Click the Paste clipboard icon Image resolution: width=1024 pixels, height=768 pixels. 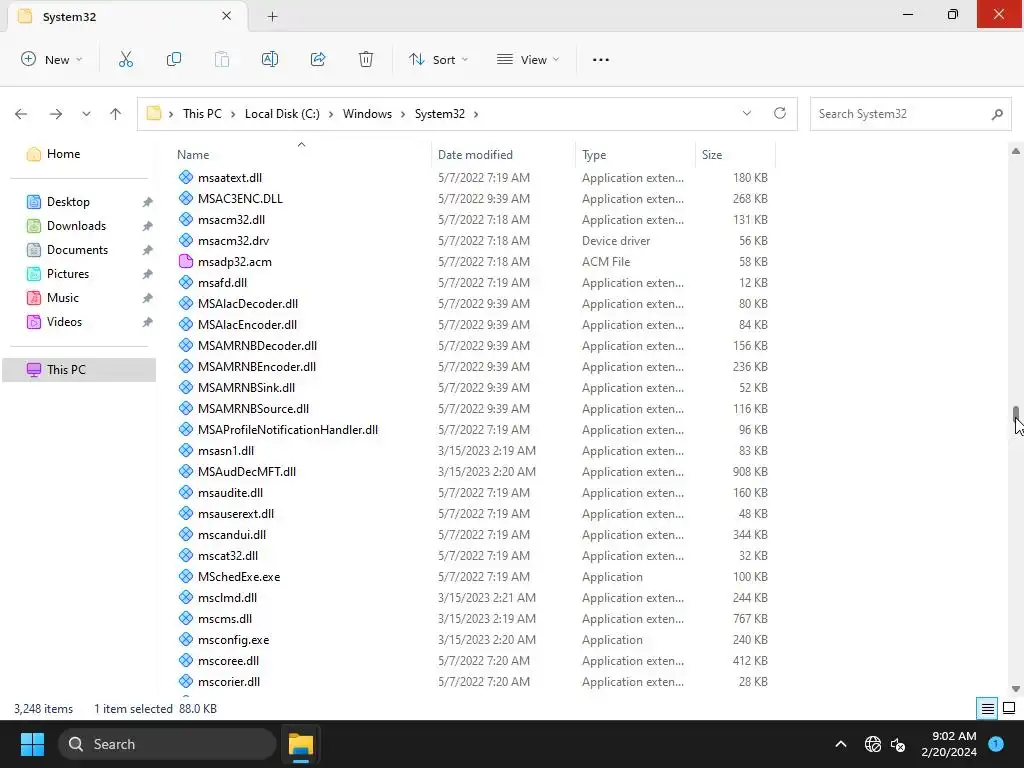point(222,59)
